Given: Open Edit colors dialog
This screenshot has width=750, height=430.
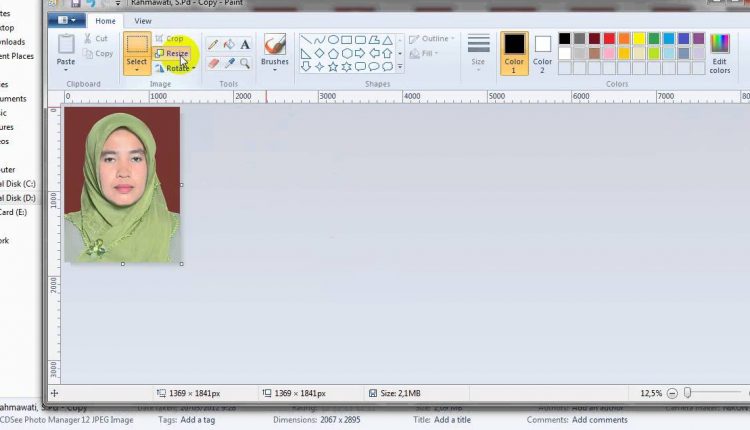Looking at the screenshot, I should pyautogui.click(x=719, y=54).
